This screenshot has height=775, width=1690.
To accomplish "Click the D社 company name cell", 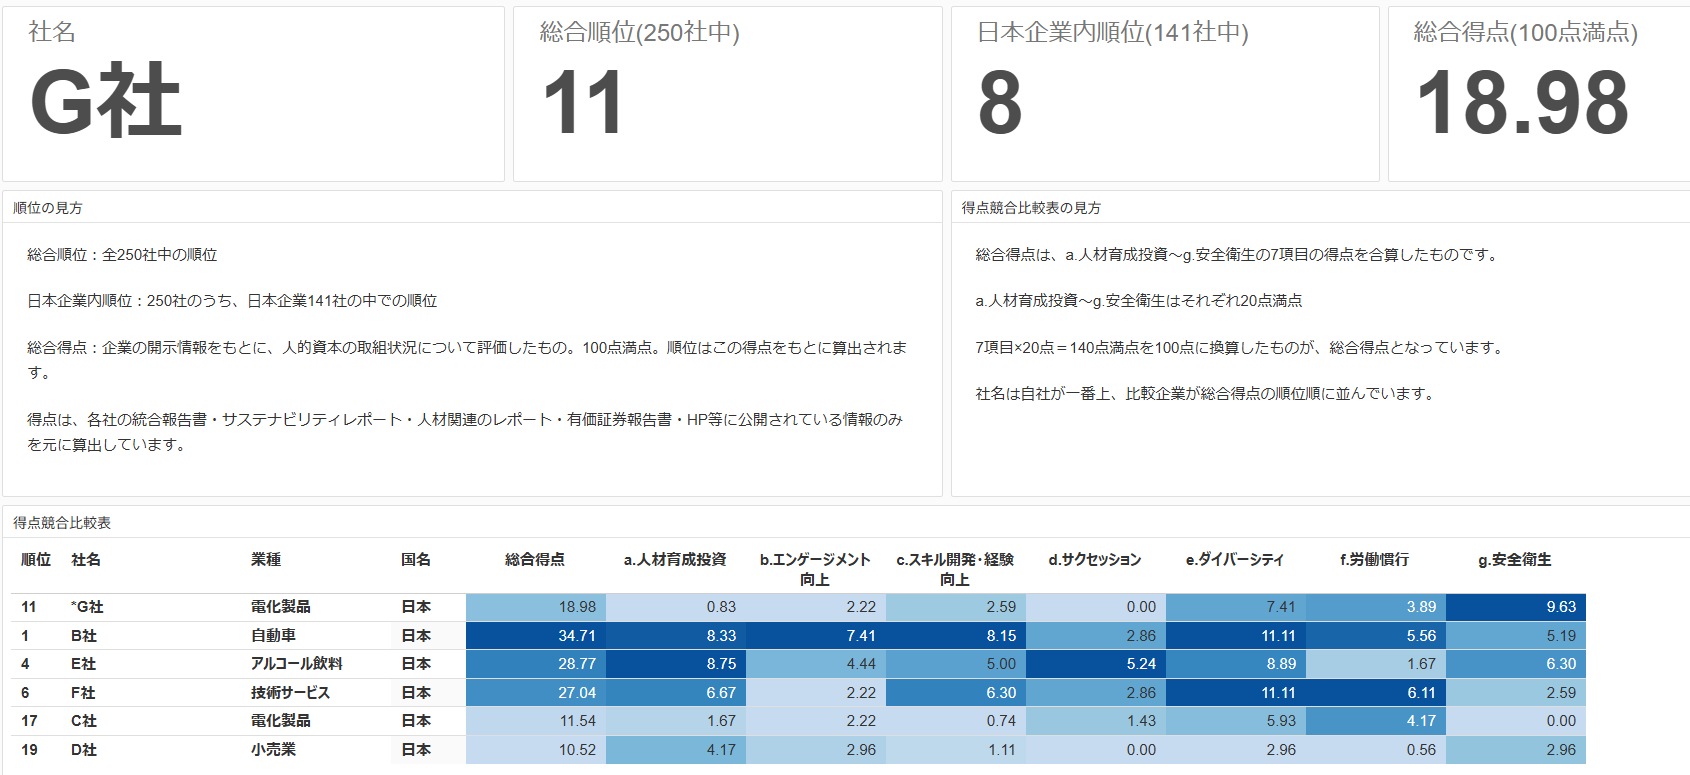I will [x=84, y=750].
